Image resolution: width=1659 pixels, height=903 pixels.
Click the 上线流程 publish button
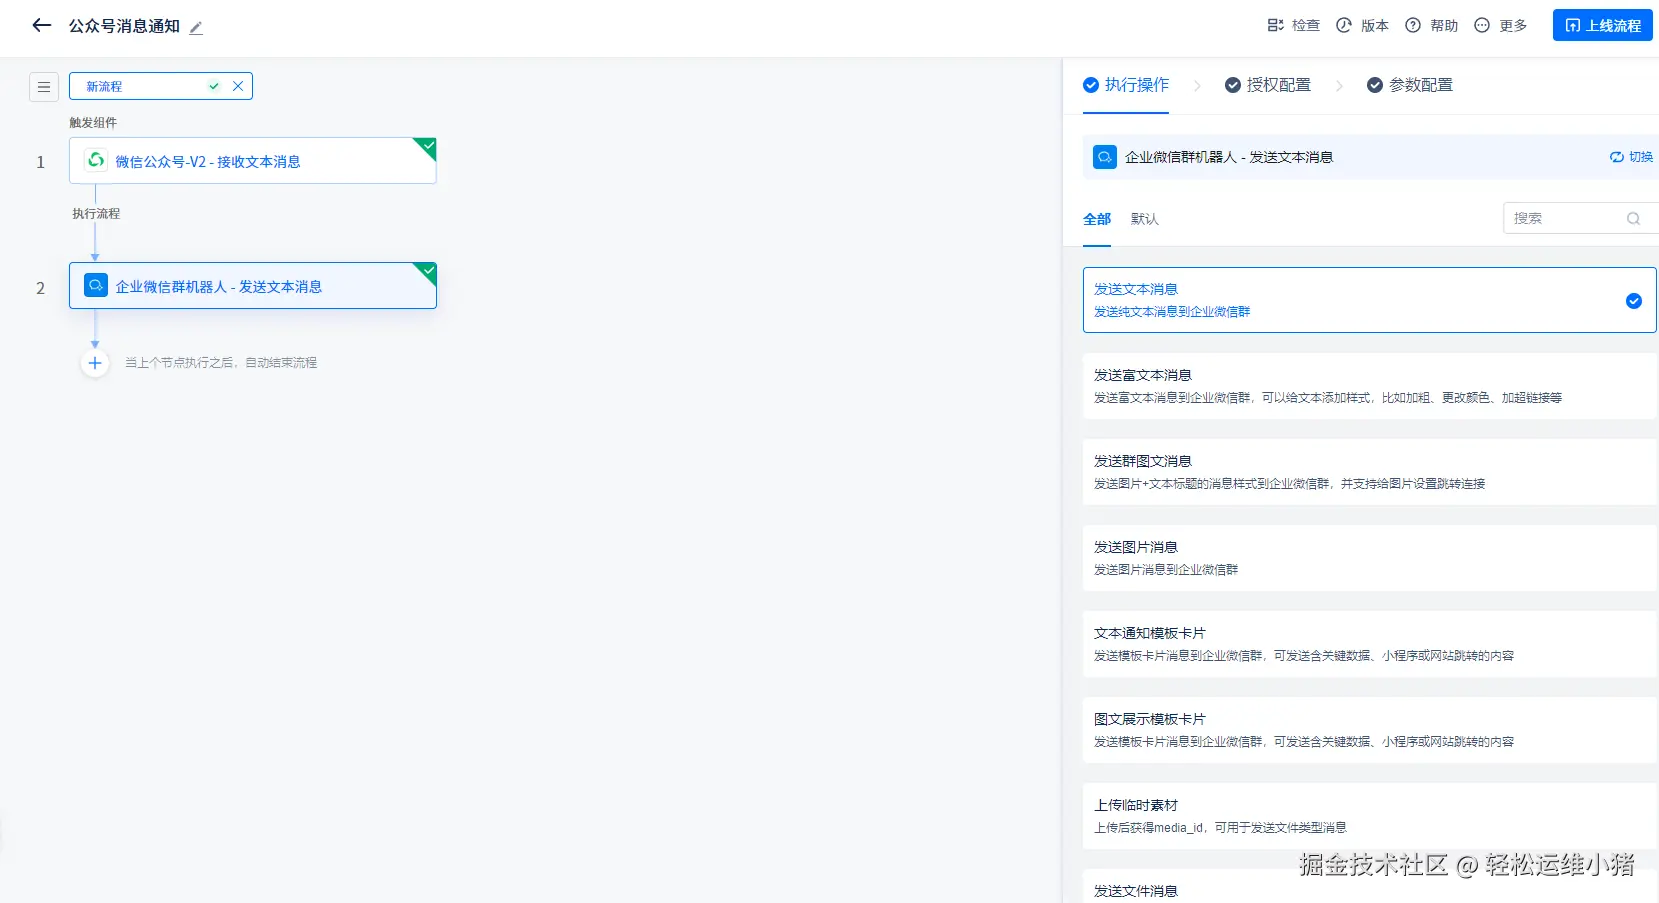[x=1602, y=26]
